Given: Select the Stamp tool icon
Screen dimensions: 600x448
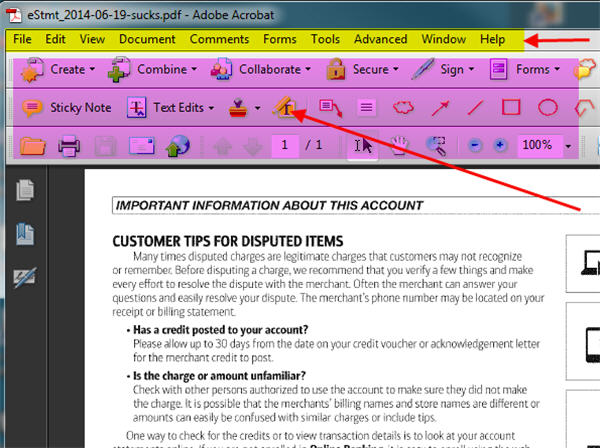Looking at the screenshot, I should click(238, 108).
